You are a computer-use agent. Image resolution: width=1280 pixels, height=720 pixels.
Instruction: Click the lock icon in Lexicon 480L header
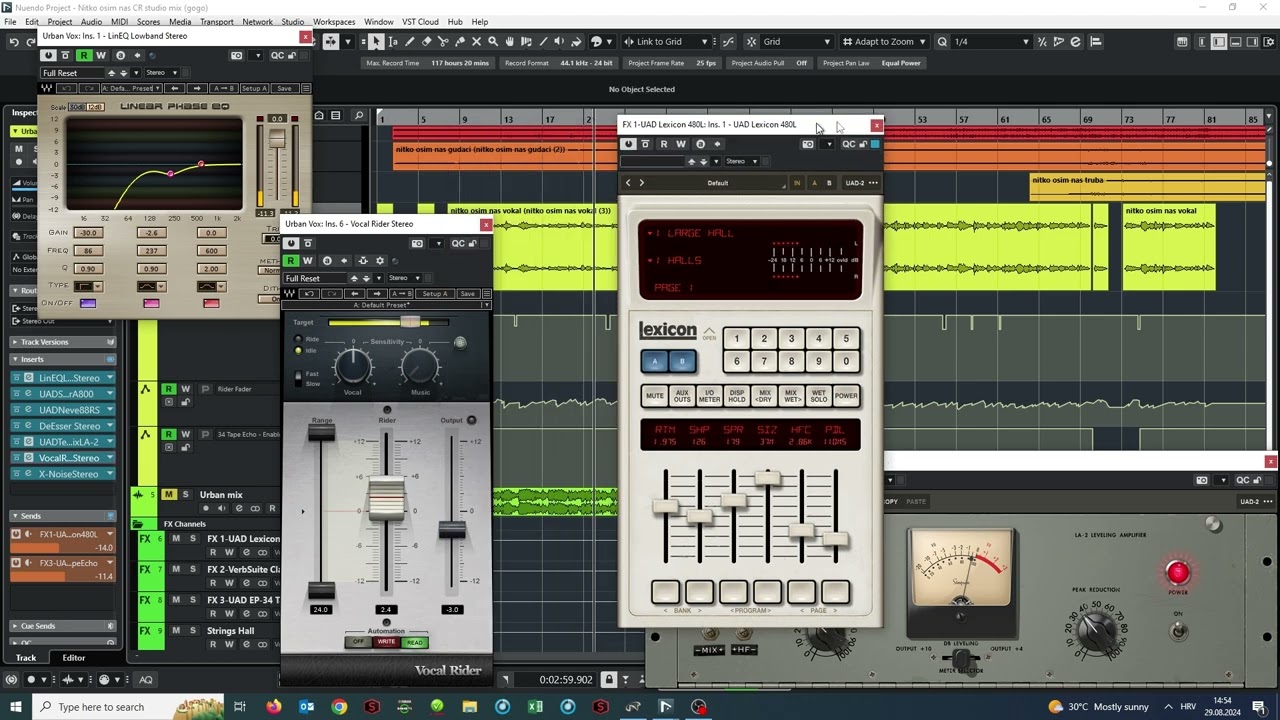click(x=863, y=144)
